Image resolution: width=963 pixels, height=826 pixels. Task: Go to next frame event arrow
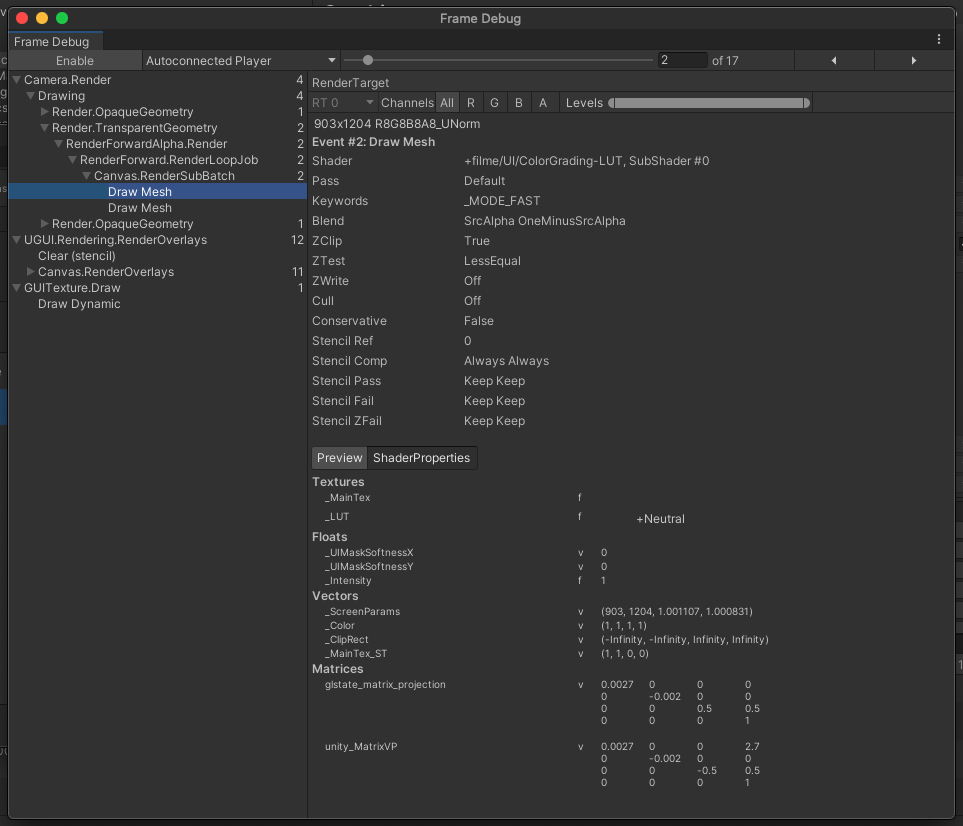pyautogui.click(x=913, y=61)
